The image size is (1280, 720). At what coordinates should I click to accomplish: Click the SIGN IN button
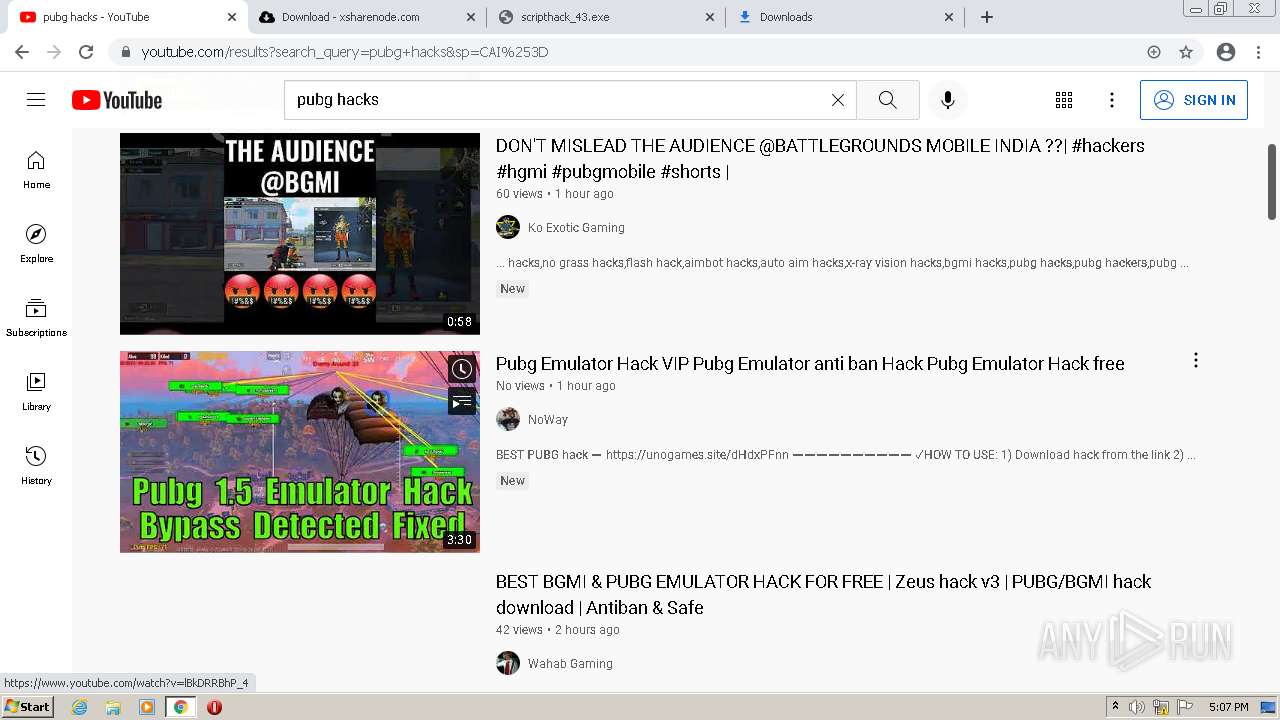coord(1194,100)
